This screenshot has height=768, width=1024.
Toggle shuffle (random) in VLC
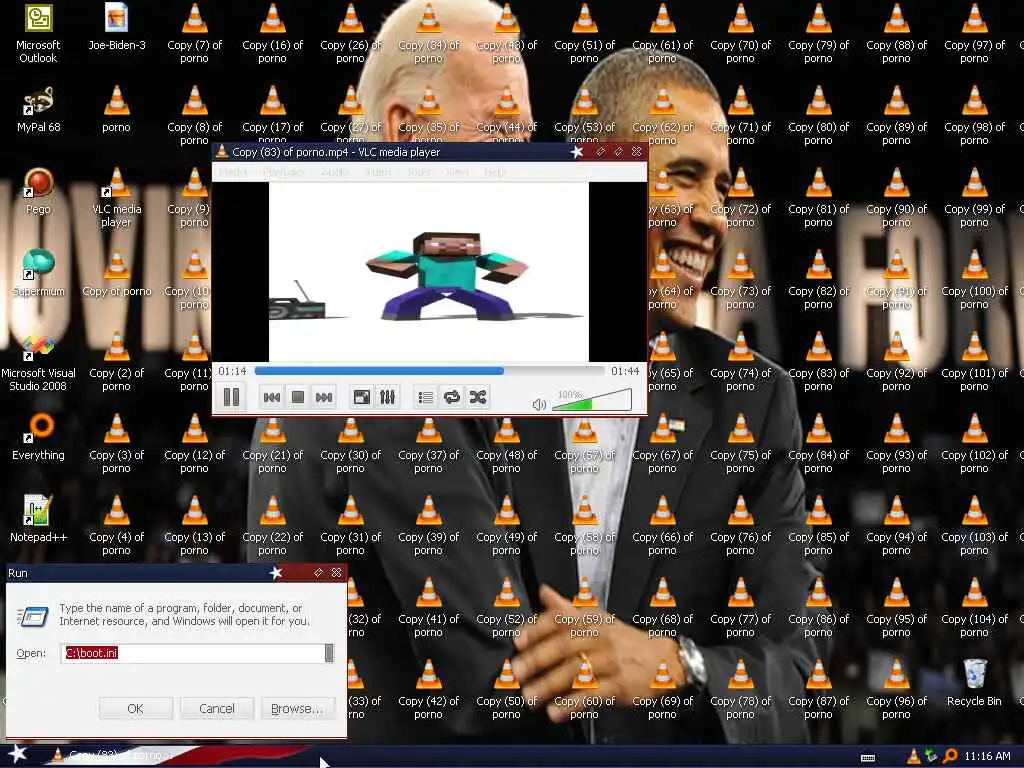click(477, 397)
